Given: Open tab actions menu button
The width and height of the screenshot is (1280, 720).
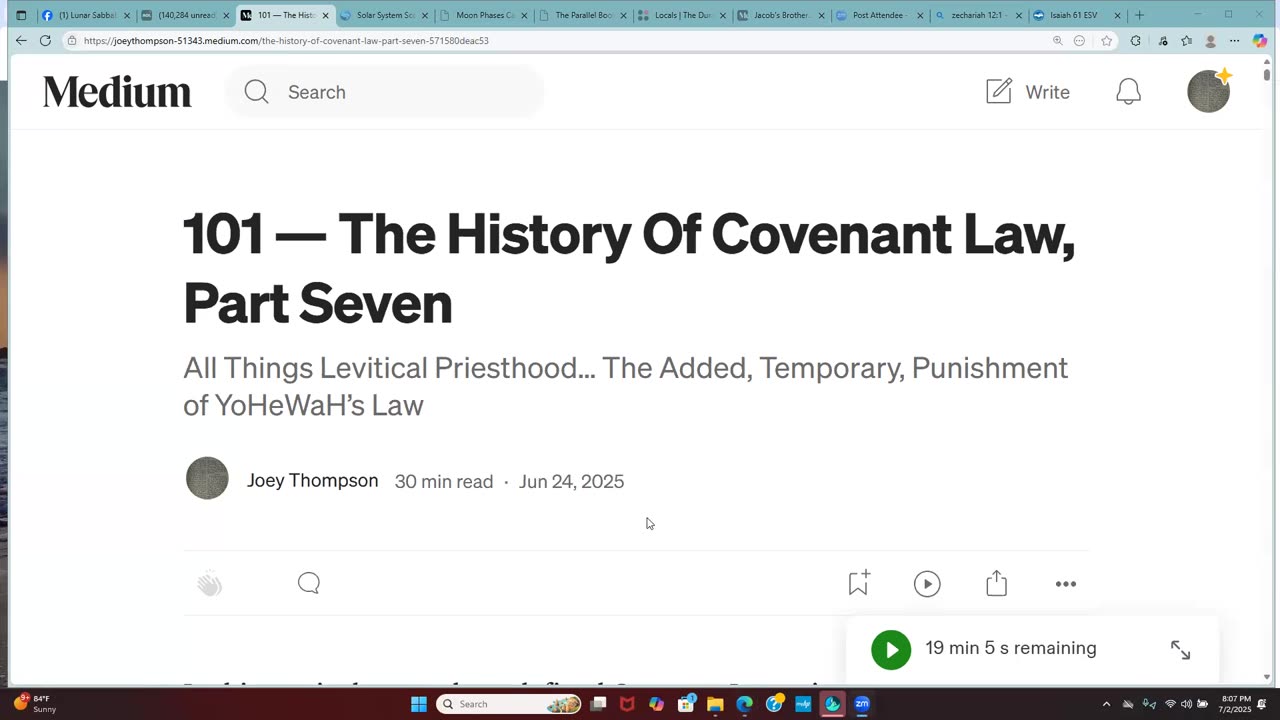Looking at the screenshot, I should click(21, 15).
